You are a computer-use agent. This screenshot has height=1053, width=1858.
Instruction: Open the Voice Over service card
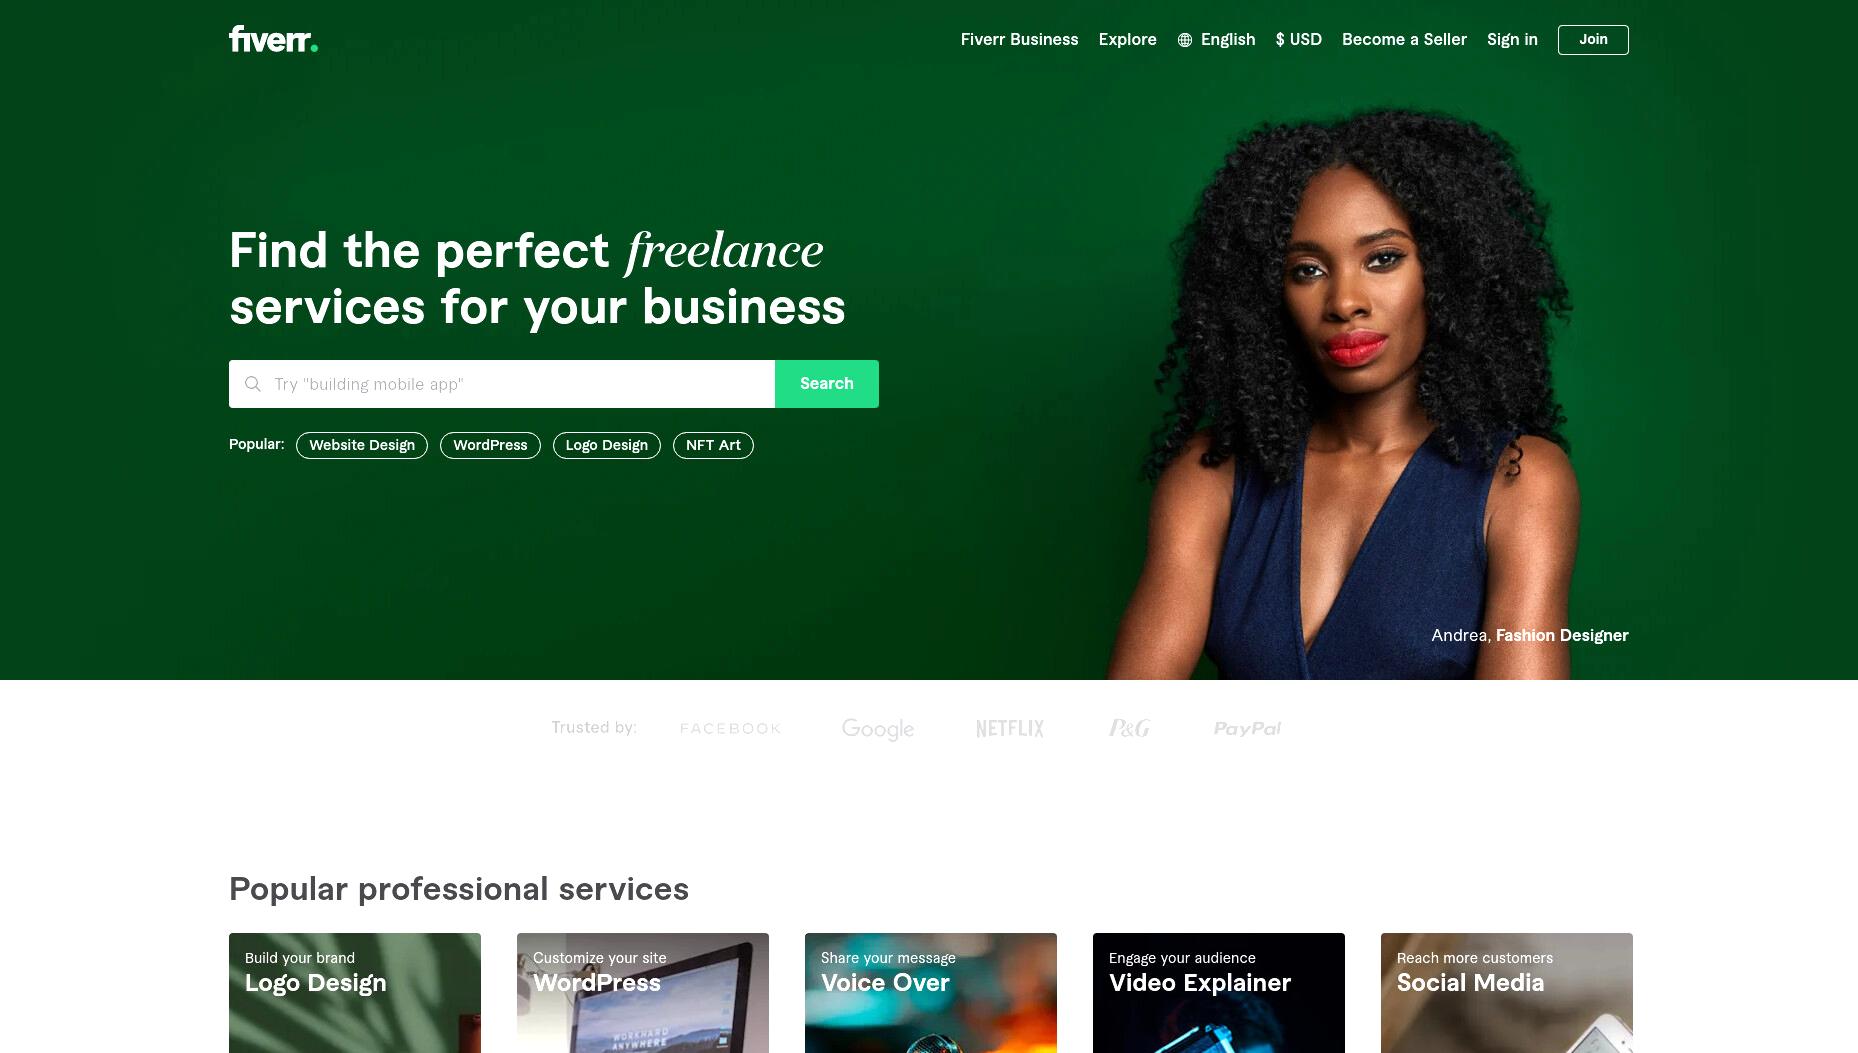931,993
